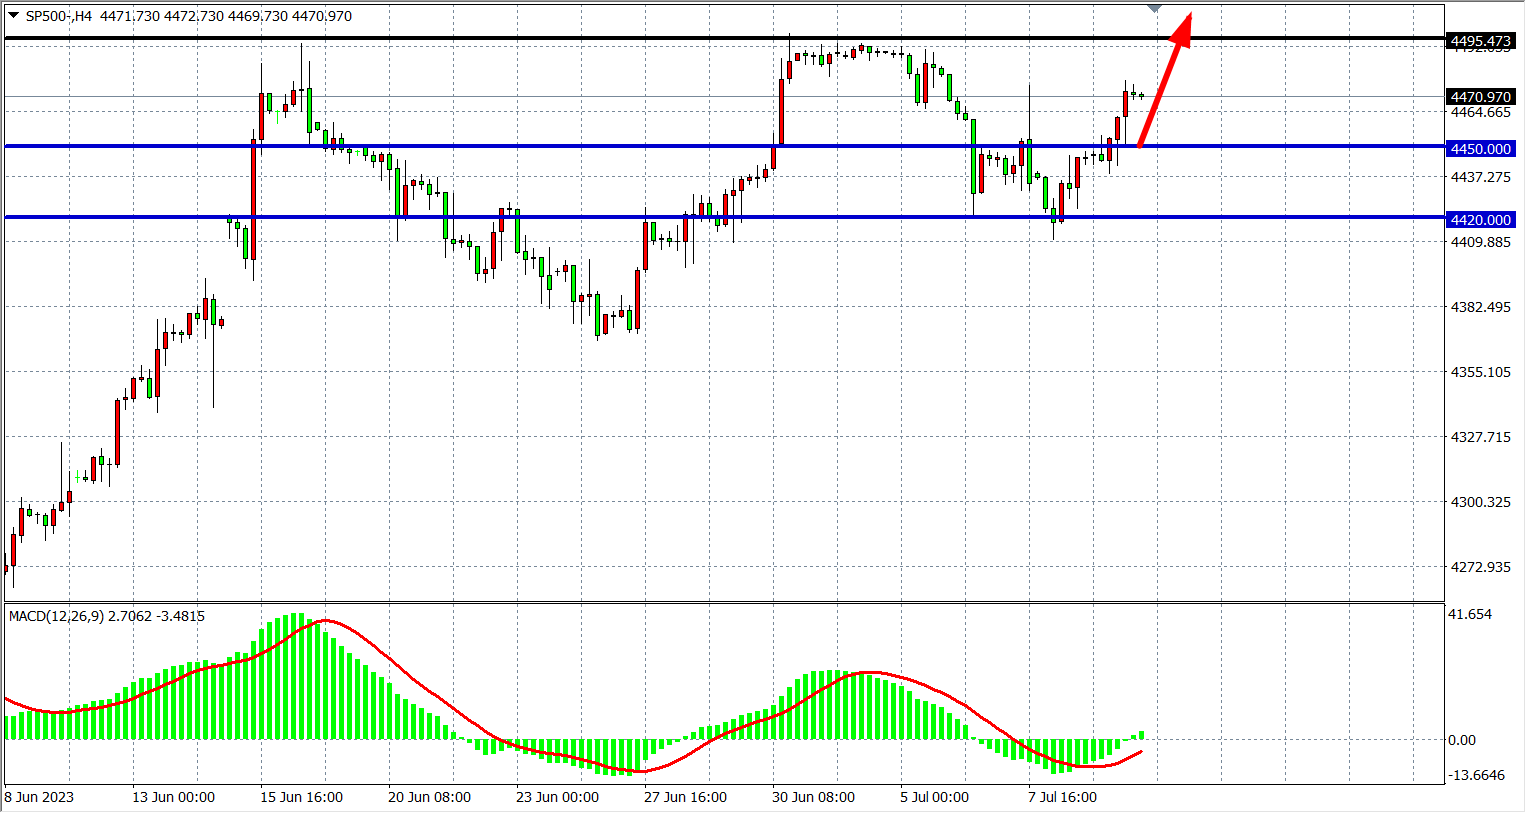Select the black horizontal resistance line

pos(600,39)
